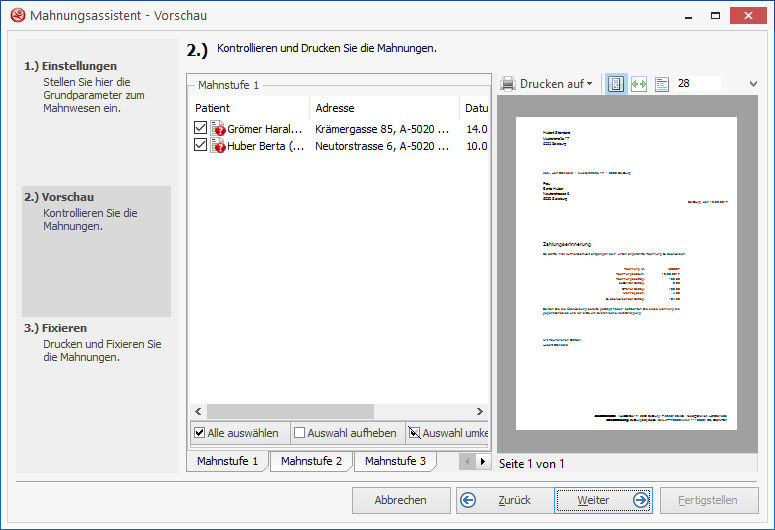Switch to fit page width icon
Image resolution: width=775 pixels, height=530 pixels.
click(x=639, y=84)
